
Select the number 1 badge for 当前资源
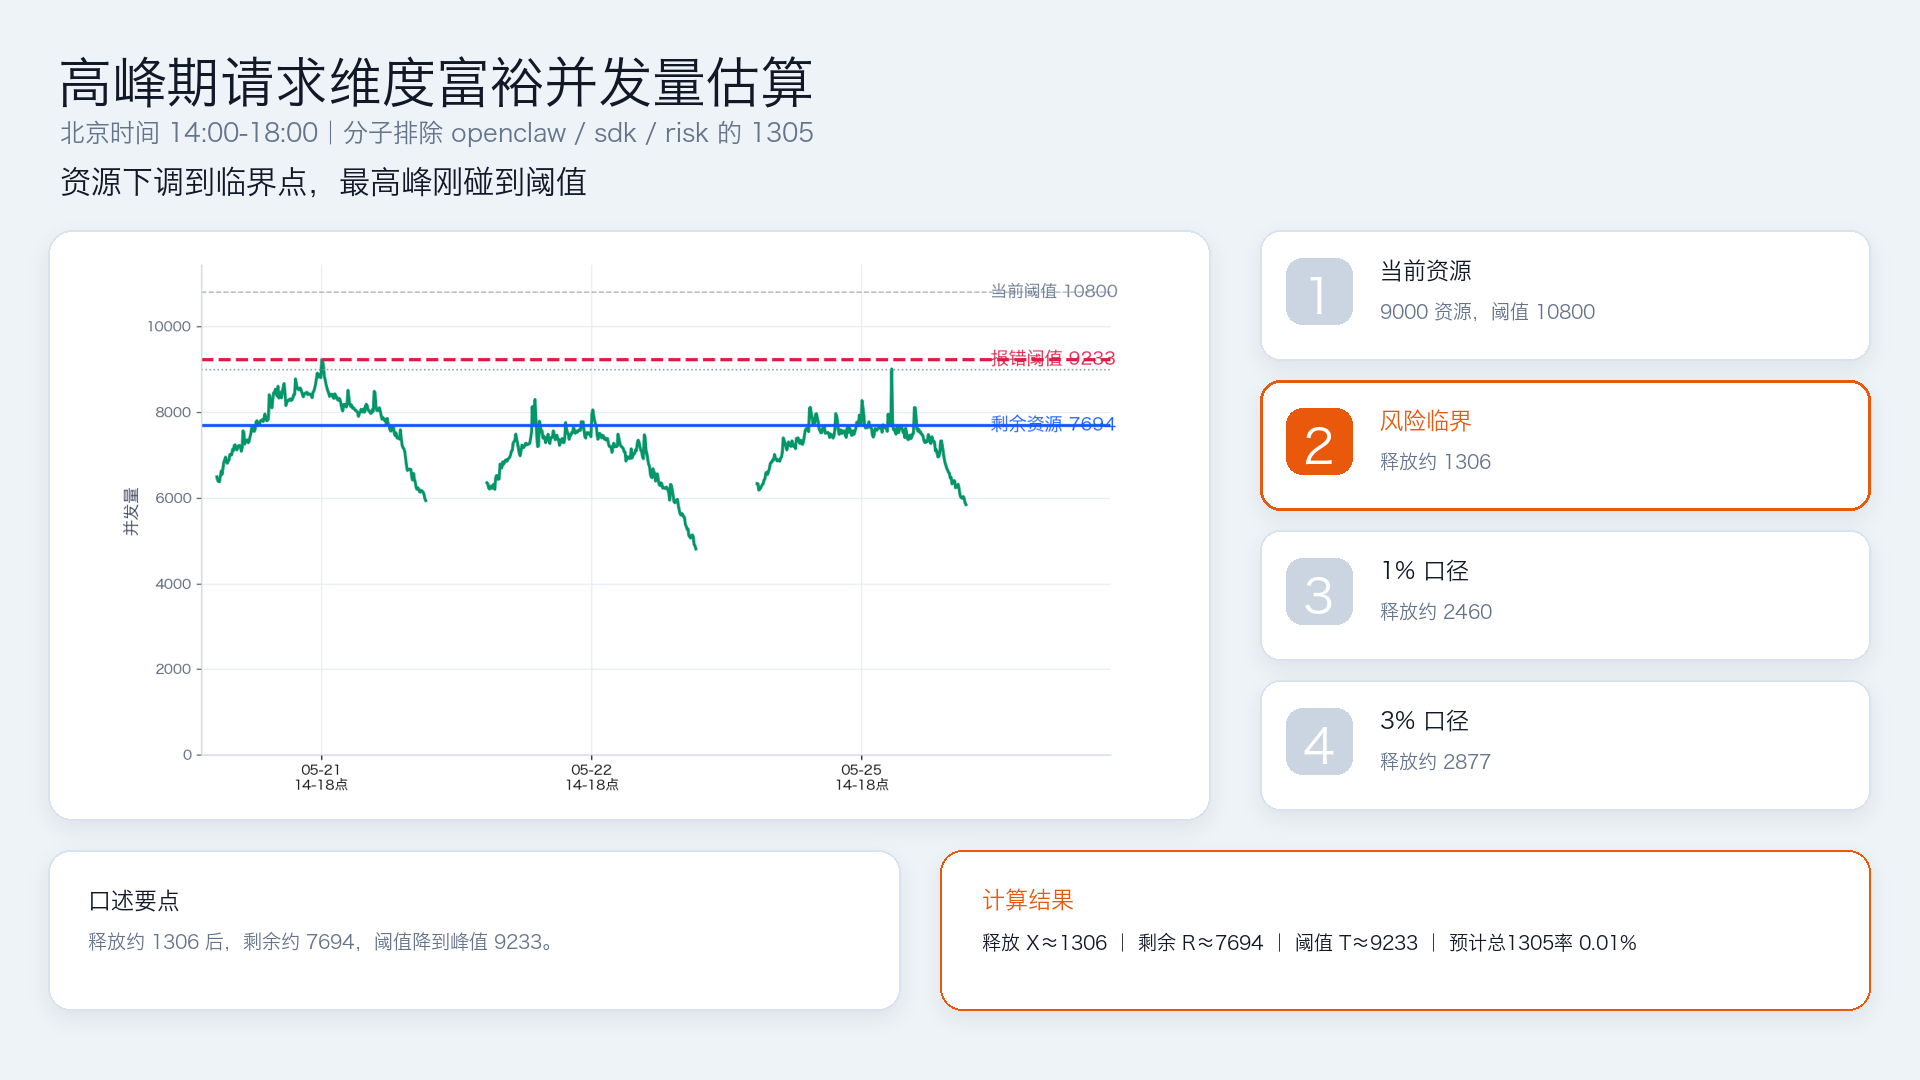coord(1319,292)
